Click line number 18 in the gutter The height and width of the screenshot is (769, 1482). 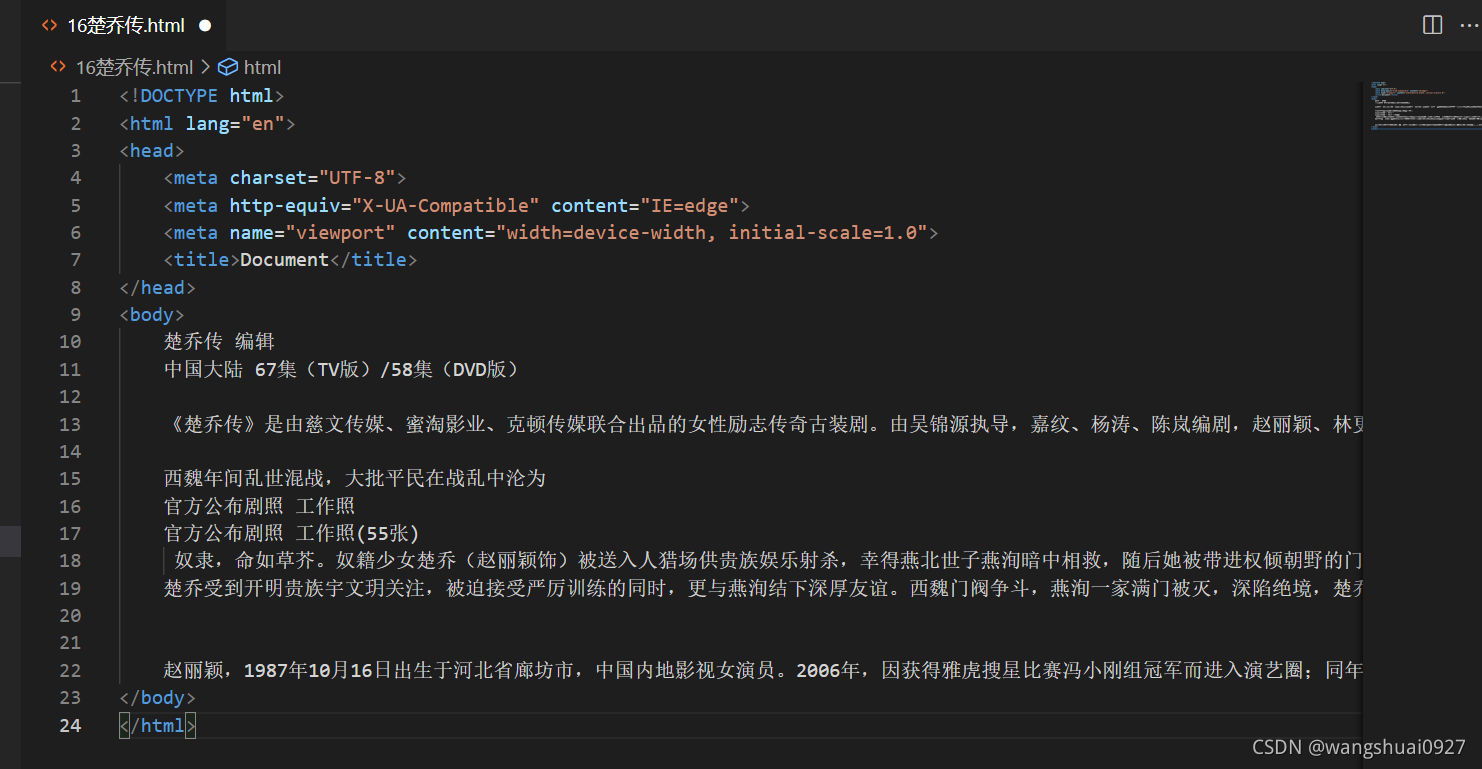click(x=70, y=560)
